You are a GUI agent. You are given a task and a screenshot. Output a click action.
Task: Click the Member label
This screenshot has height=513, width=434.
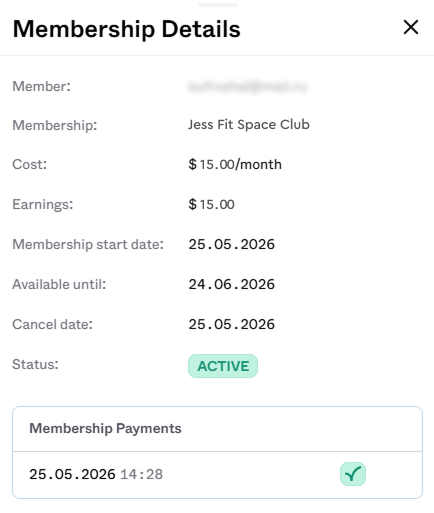[x=42, y=86]
